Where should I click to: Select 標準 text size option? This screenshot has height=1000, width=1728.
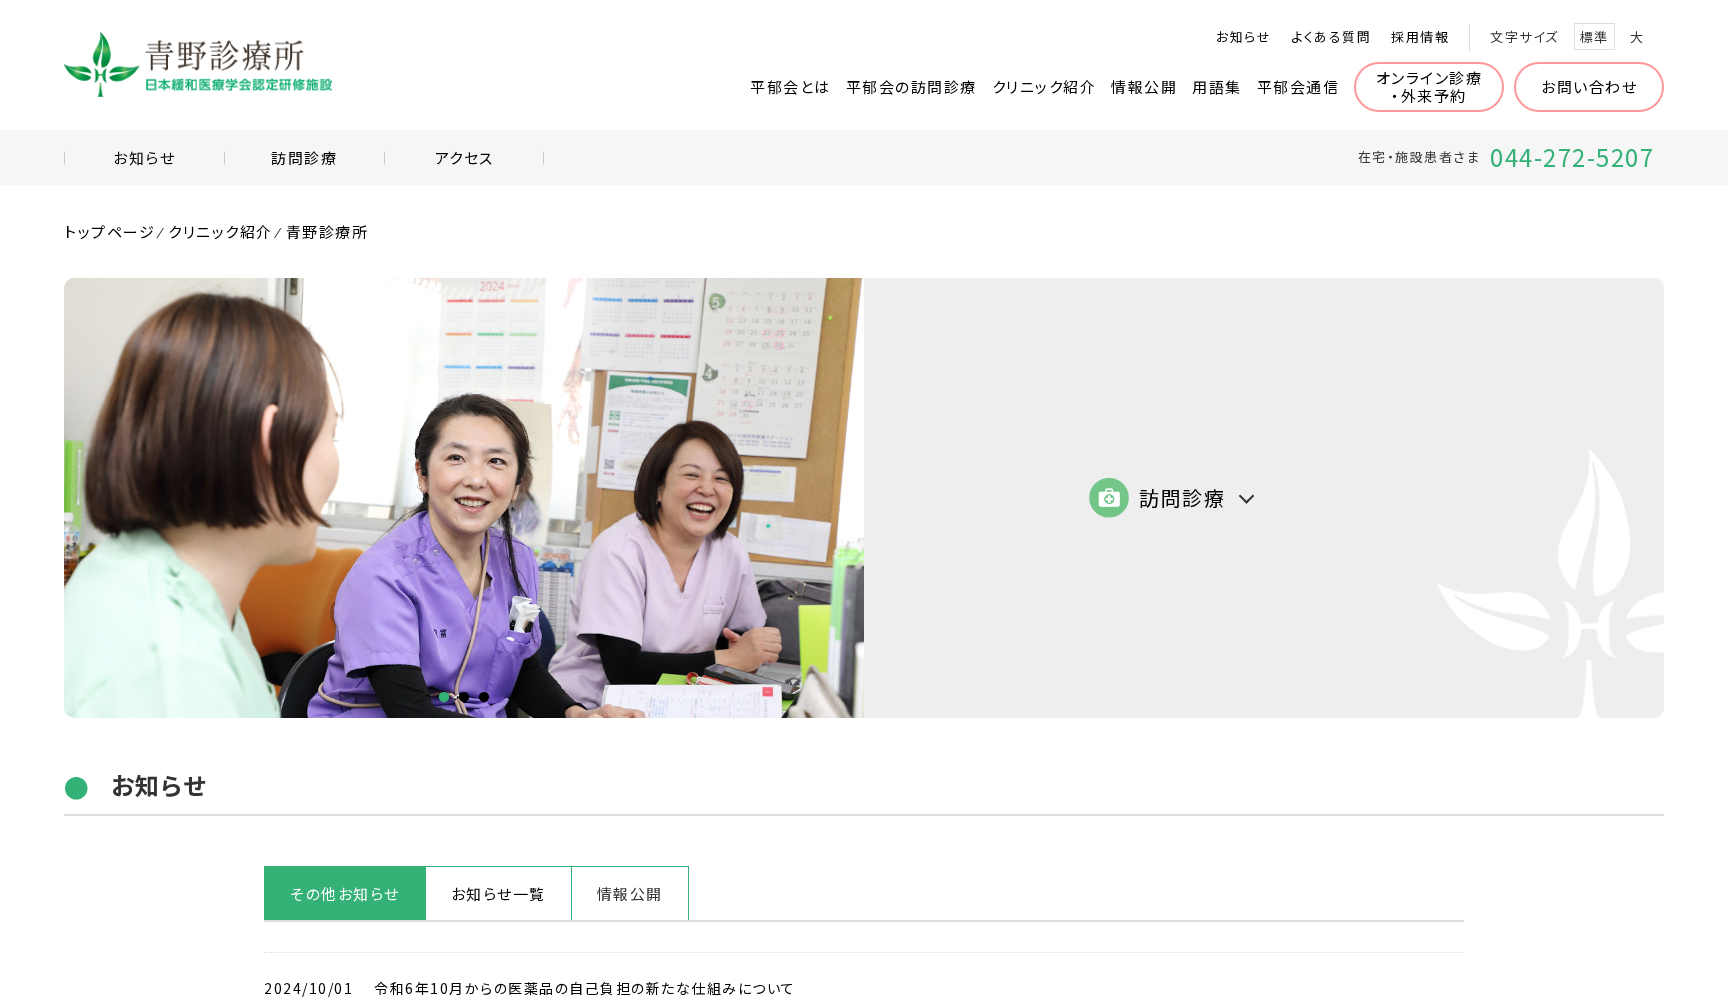[x=1594, y=36]
